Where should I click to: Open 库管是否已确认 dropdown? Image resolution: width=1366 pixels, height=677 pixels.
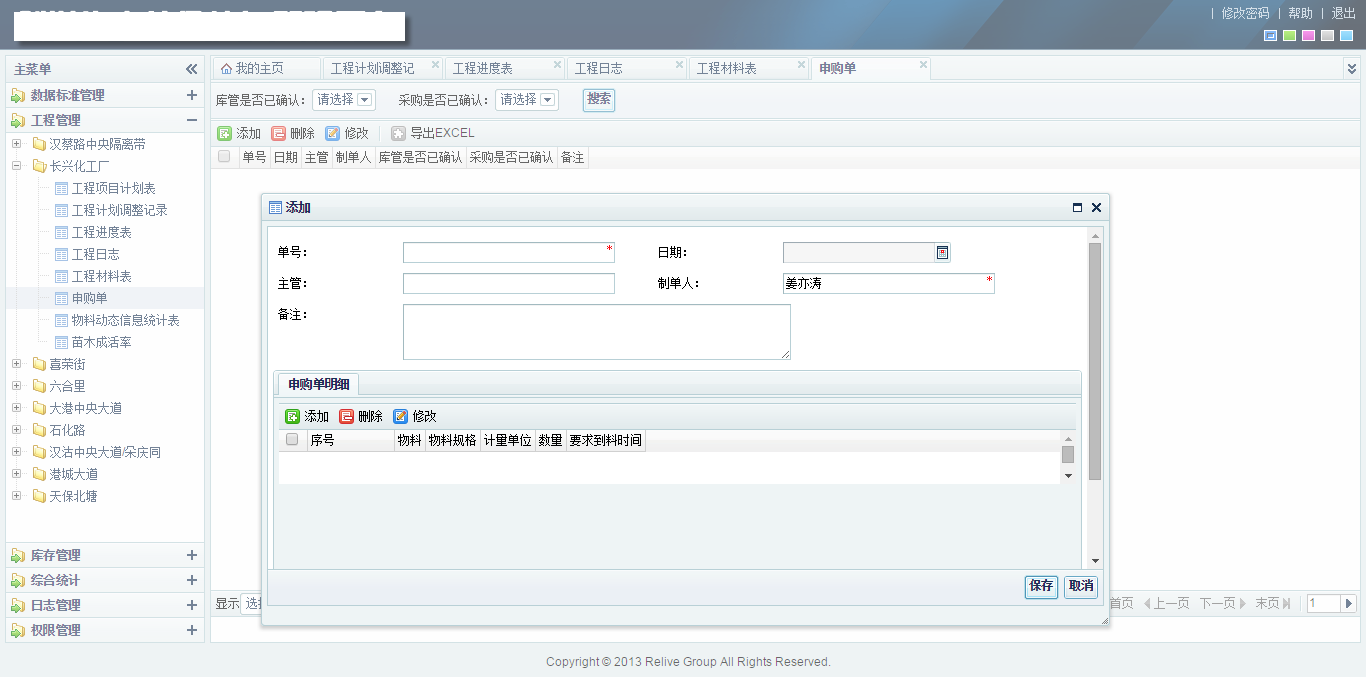click(364, 100)
